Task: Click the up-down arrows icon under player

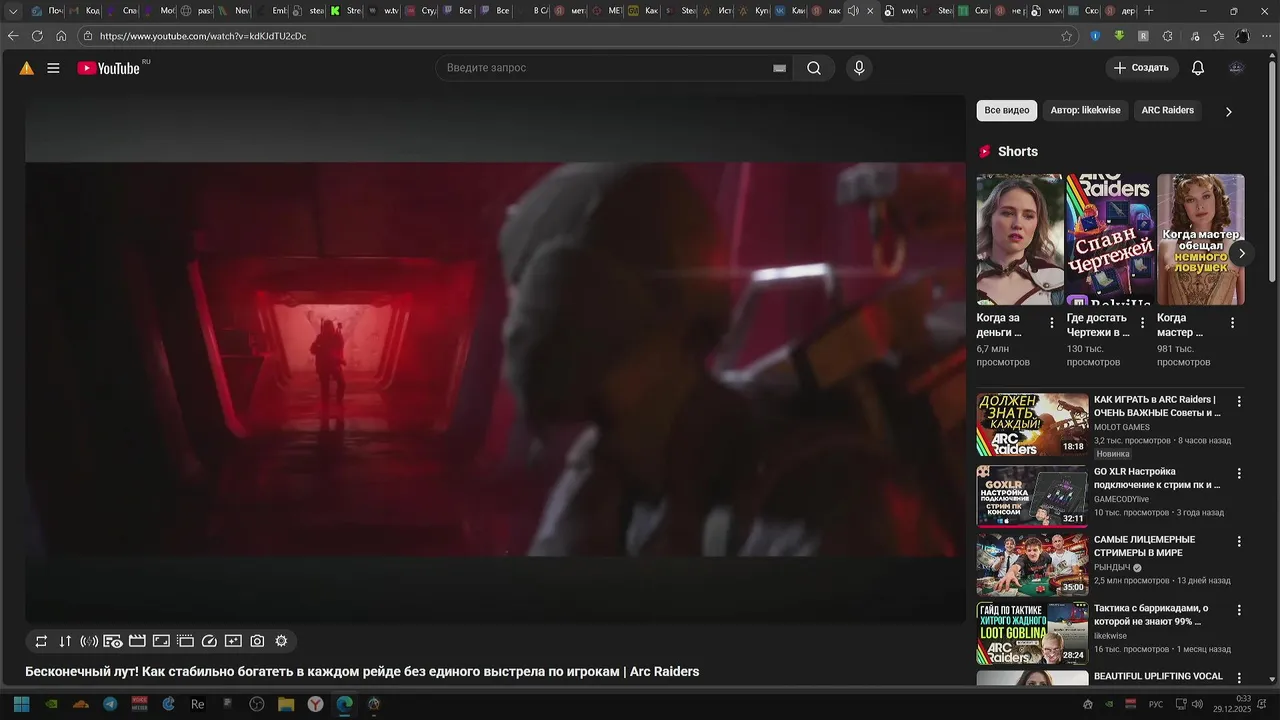Action: (x=65, y=641)
